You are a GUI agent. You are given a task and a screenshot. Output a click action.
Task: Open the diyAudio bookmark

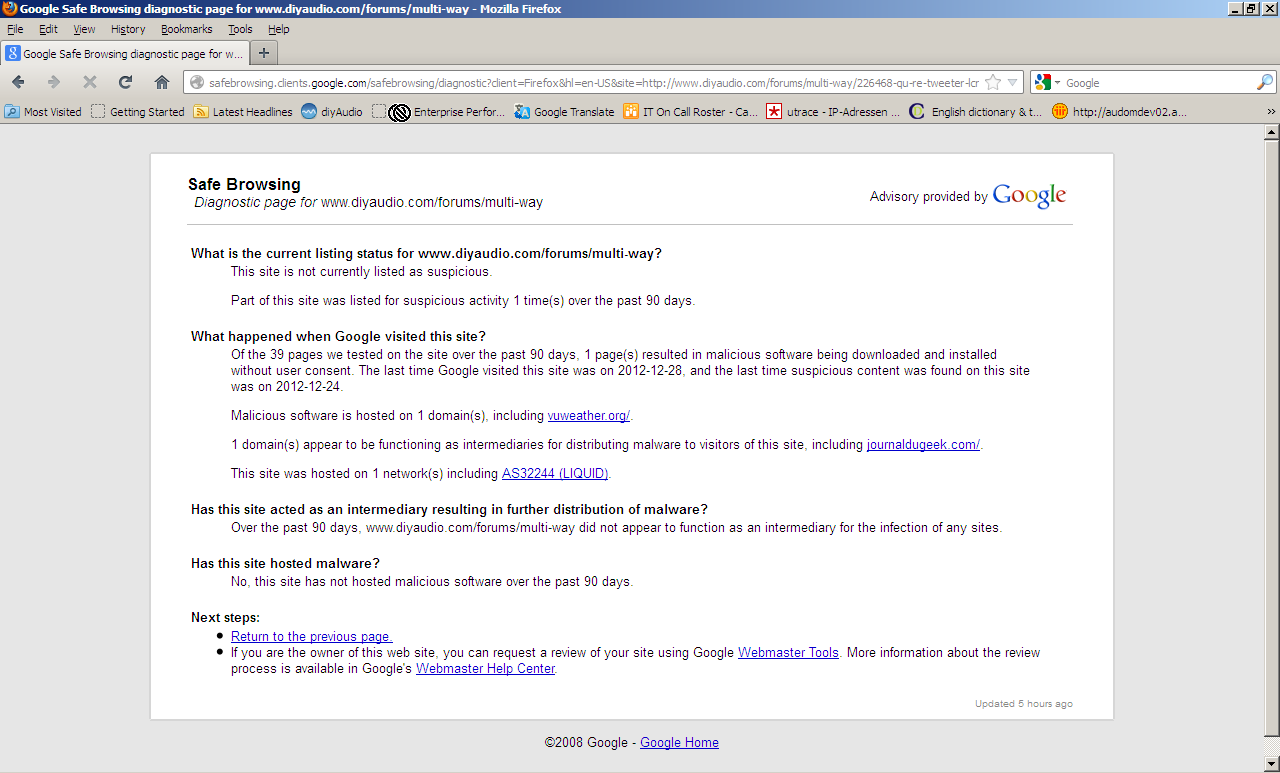pos(332,112)
